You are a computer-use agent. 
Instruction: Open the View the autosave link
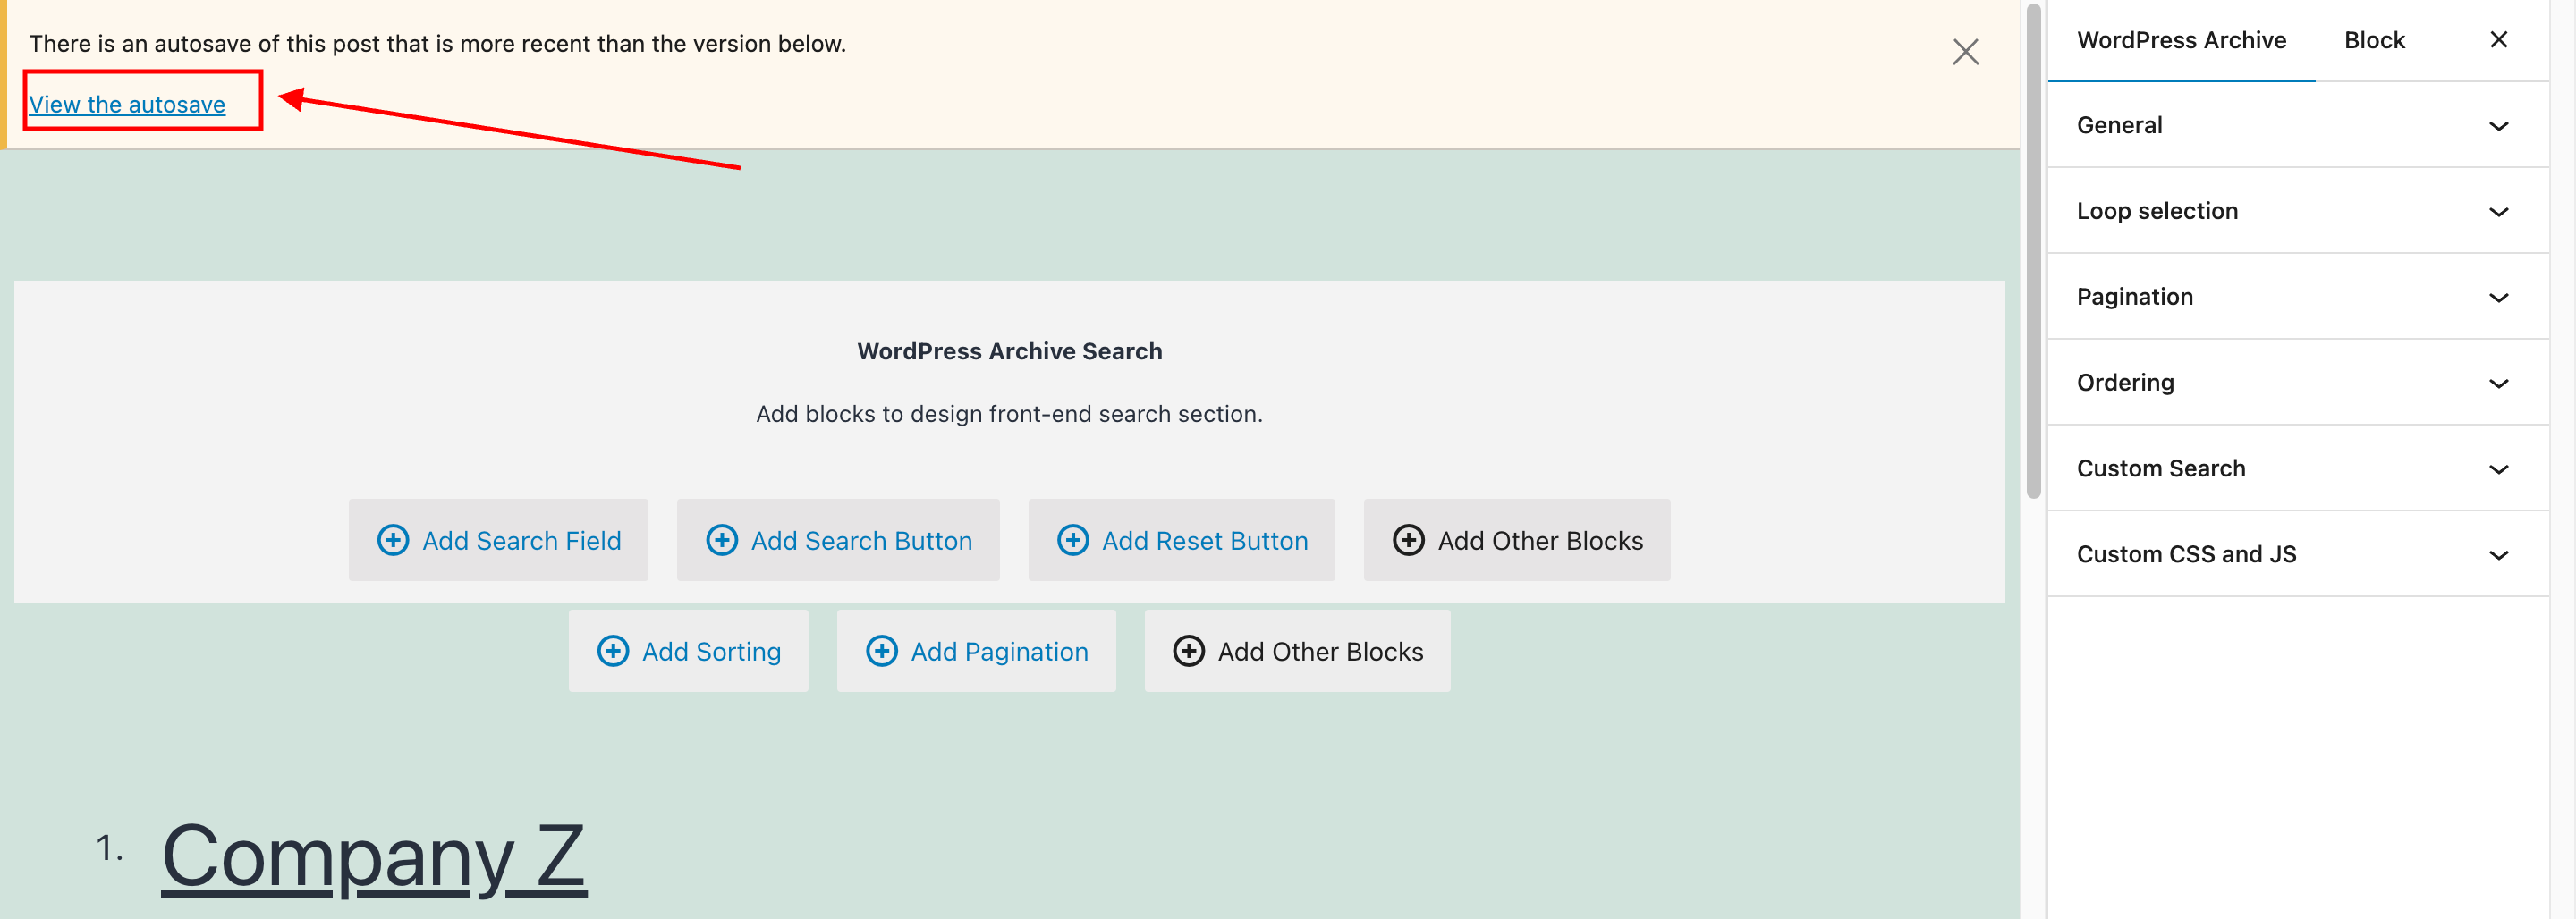(127, 104)
